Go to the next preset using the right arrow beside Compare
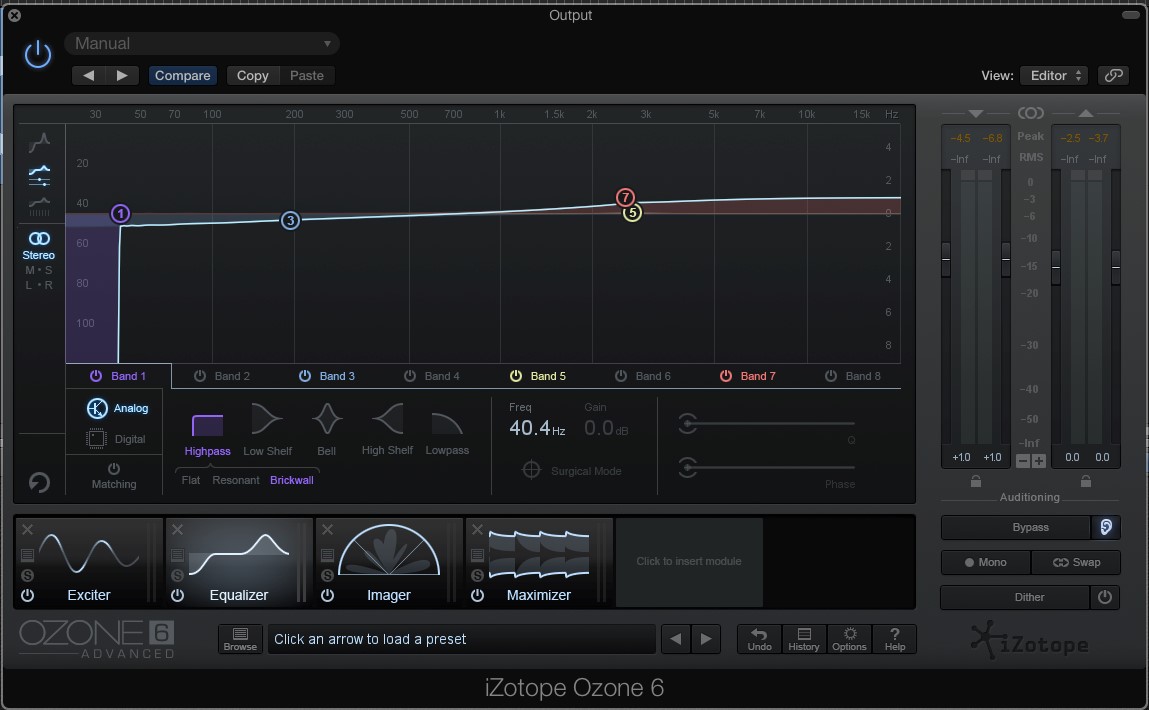This screenshot has height=710, width=1149. click(x=122, y=75)
